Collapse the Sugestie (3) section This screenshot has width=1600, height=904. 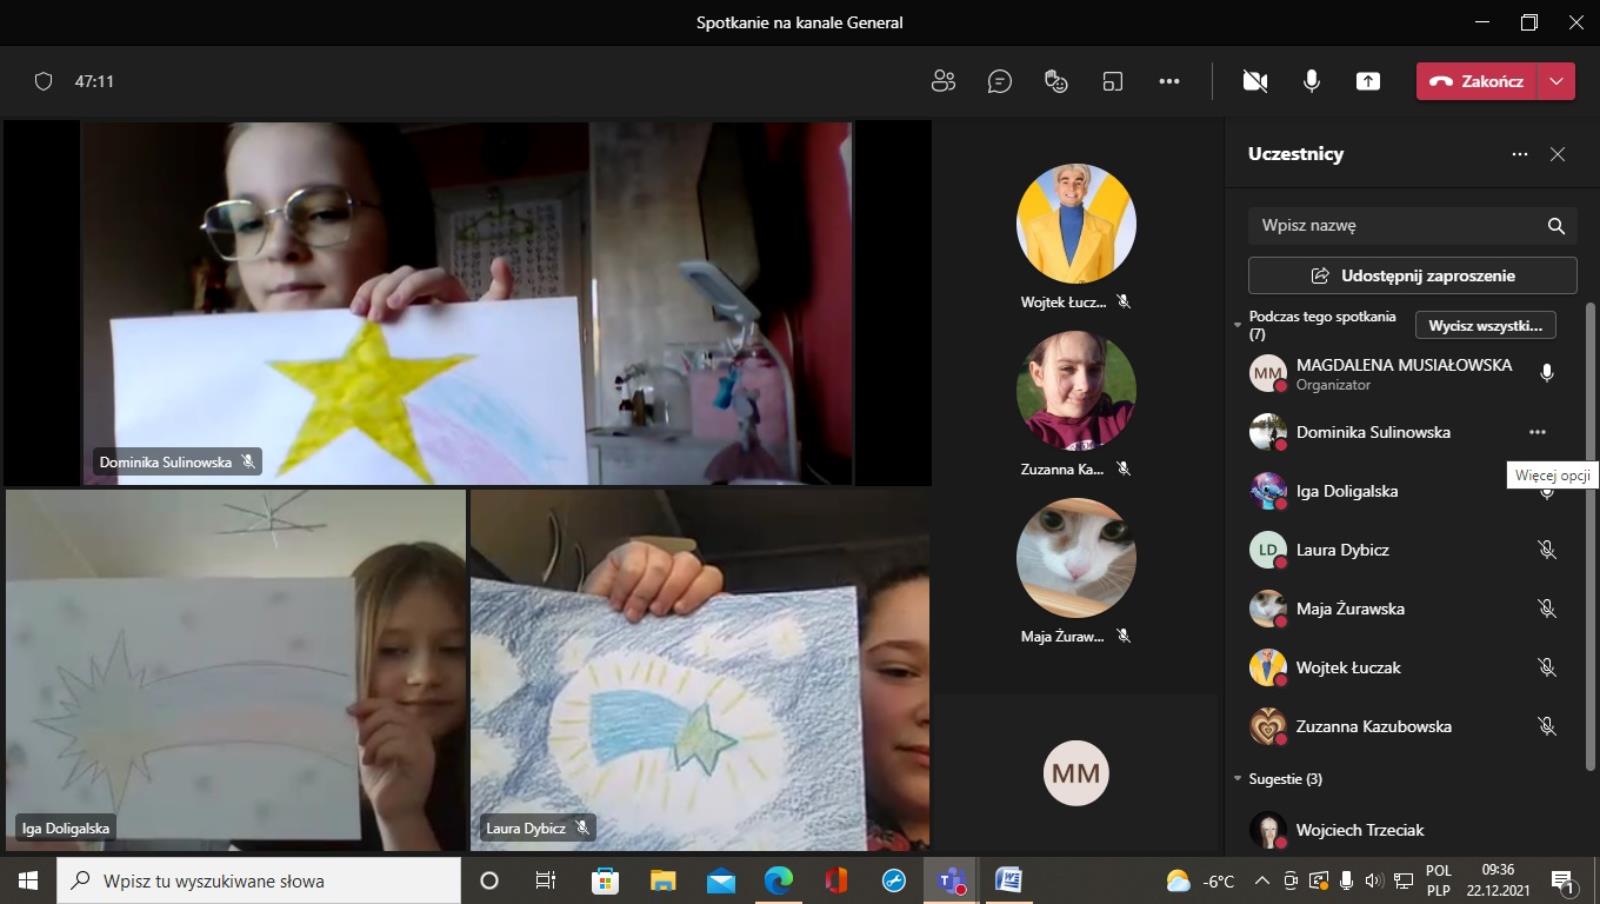pos(1237,778)
